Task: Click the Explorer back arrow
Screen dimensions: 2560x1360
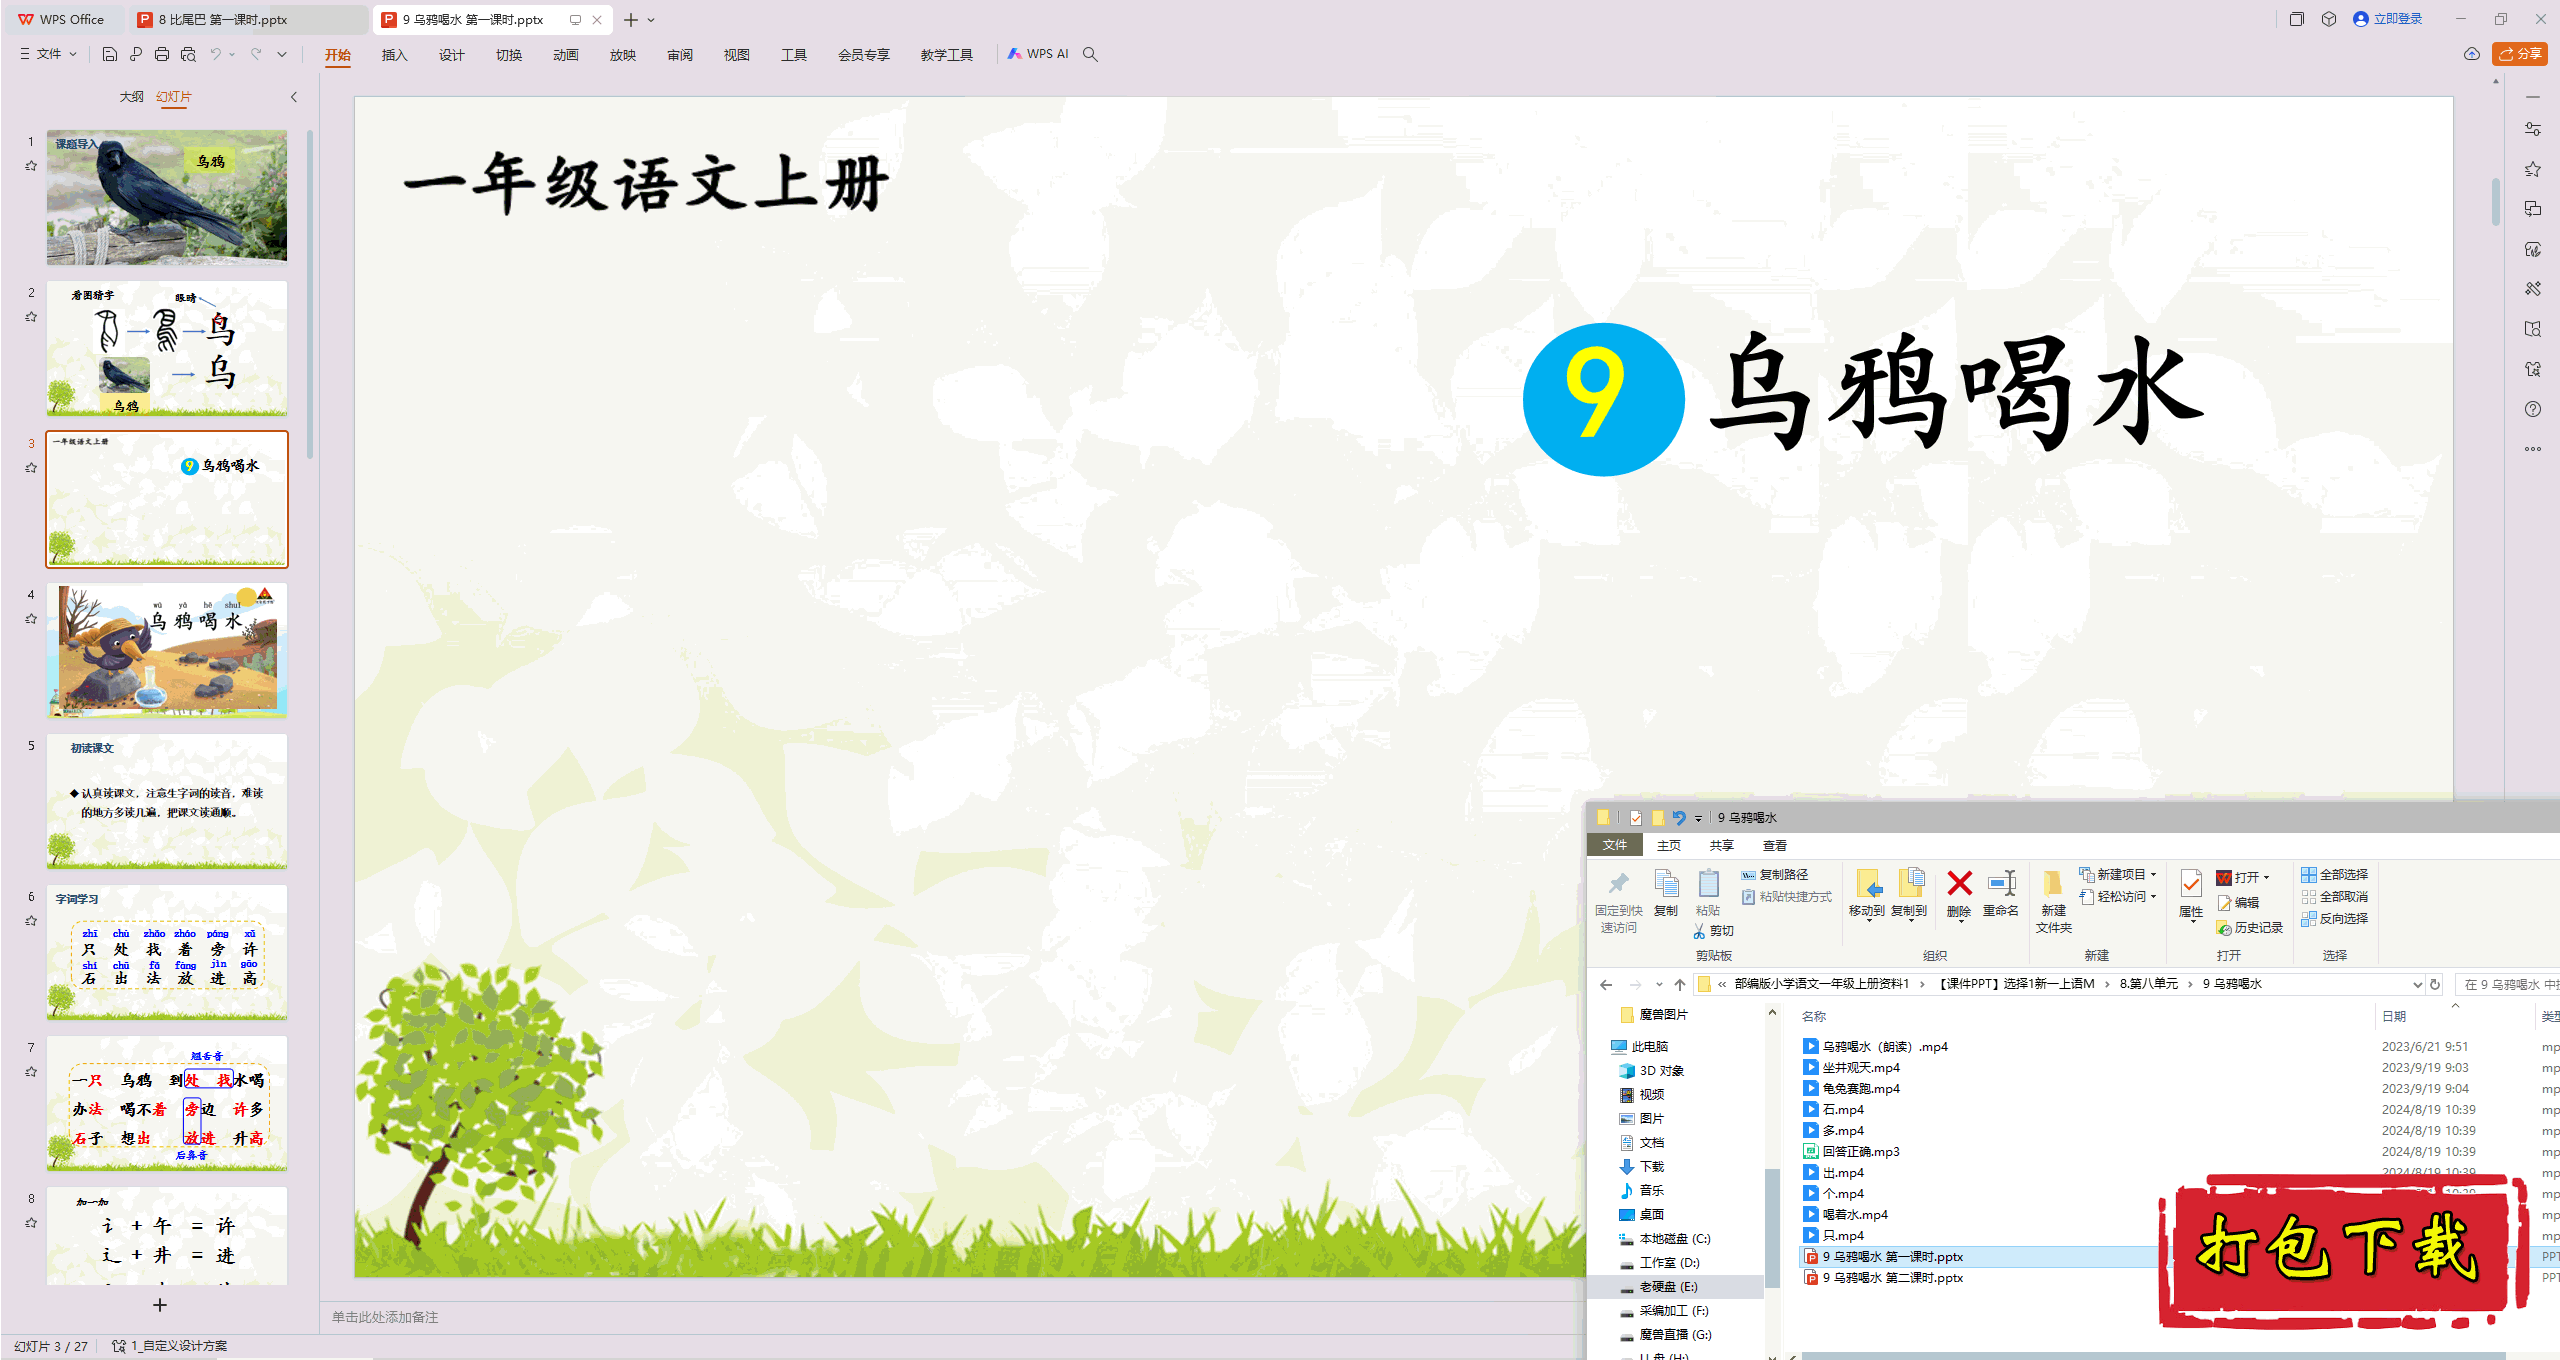Action: pos(1606,984)
